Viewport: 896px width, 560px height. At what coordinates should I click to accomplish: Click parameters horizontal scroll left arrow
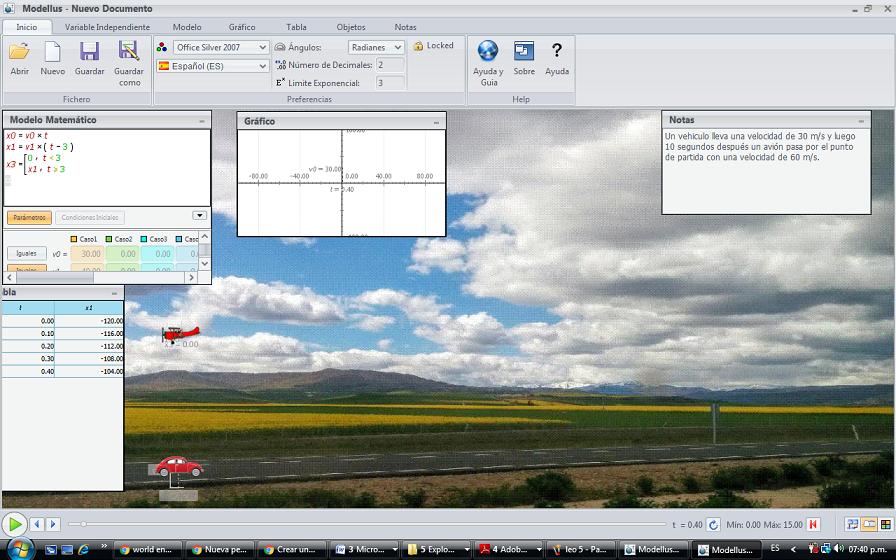(x=10, y=277)
